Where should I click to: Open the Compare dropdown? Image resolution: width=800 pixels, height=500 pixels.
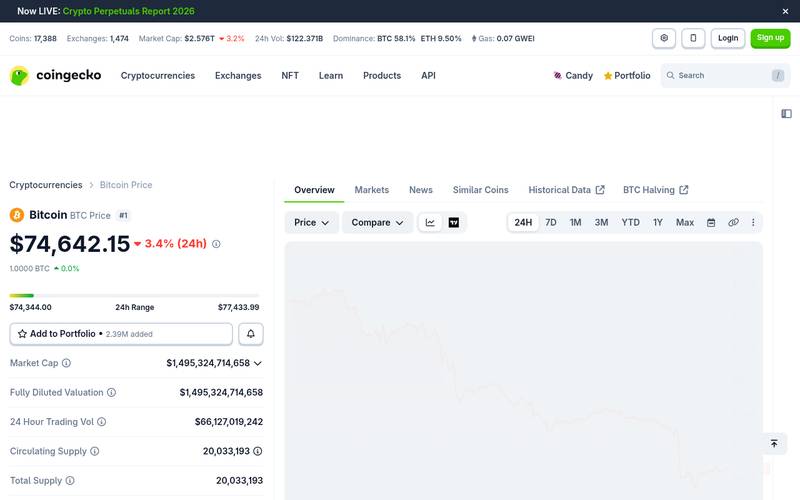pyautogui.click(x=377, y=222)
